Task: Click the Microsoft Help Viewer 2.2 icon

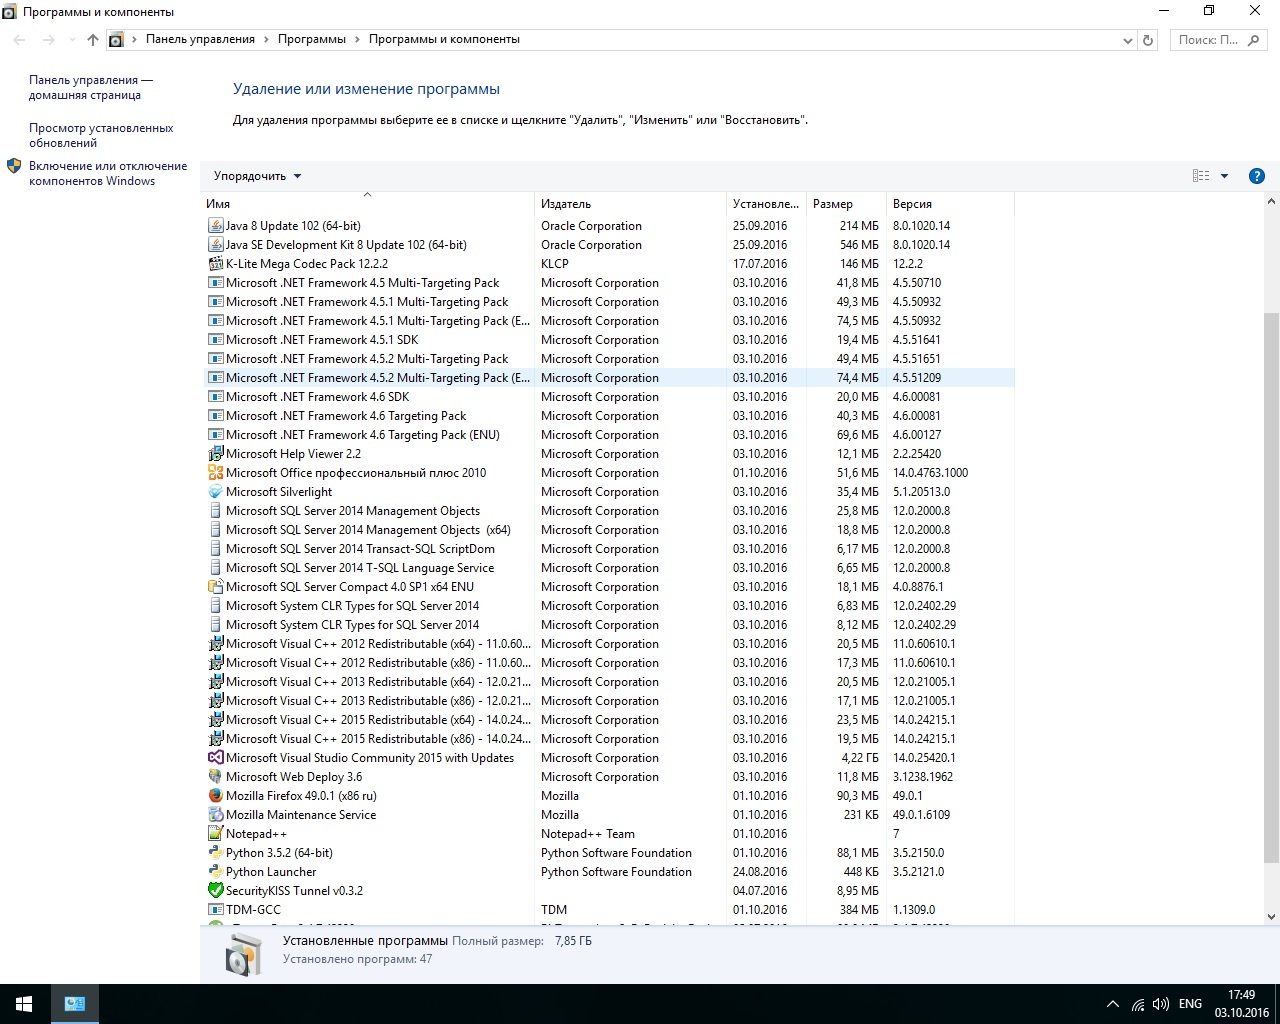Action: pos(215,454)
